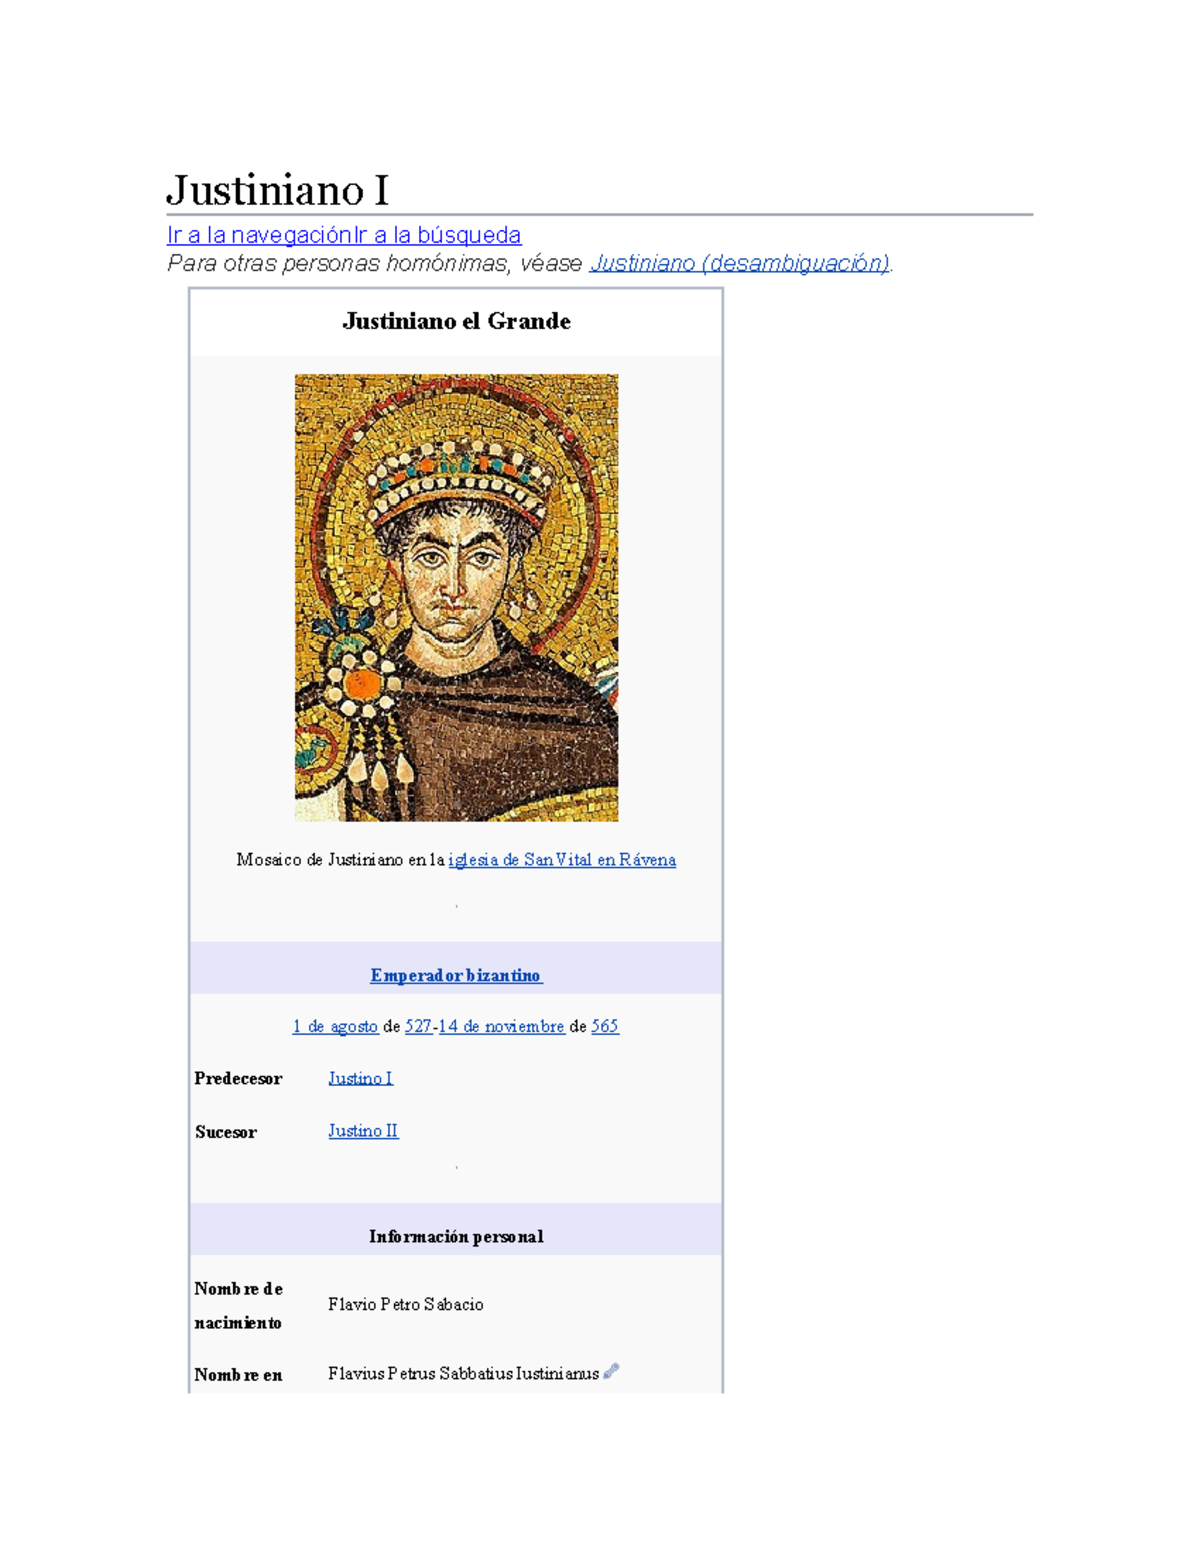This screenshot has width=1200, height=1553.
Task: Click the '1 de agosto' date link
Action: tap(335, 1026)
